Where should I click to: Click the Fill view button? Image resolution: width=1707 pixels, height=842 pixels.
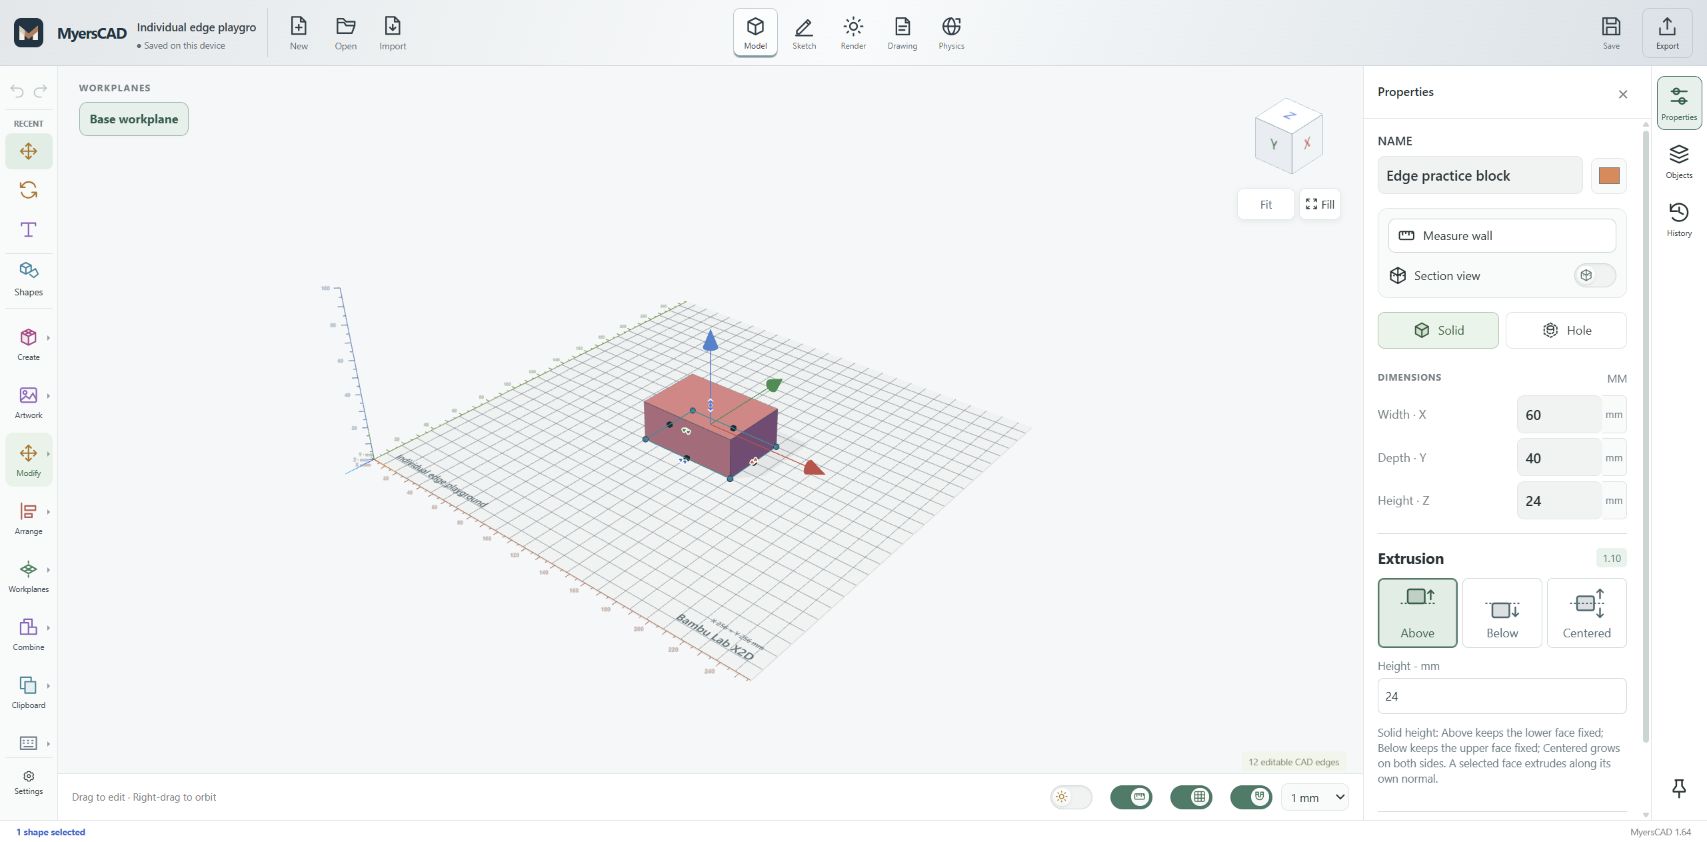tap(1320, 205)
